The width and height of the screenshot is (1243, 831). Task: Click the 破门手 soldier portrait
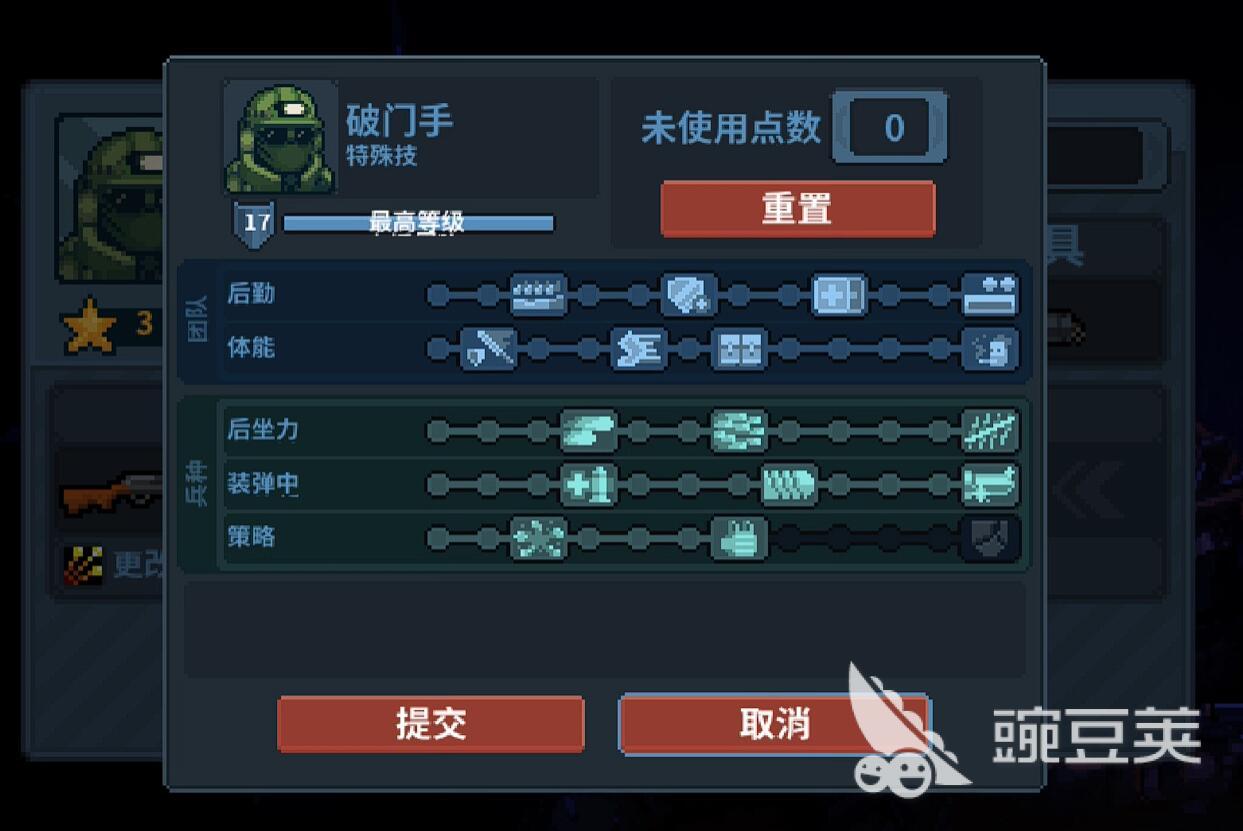coord(281,138)
